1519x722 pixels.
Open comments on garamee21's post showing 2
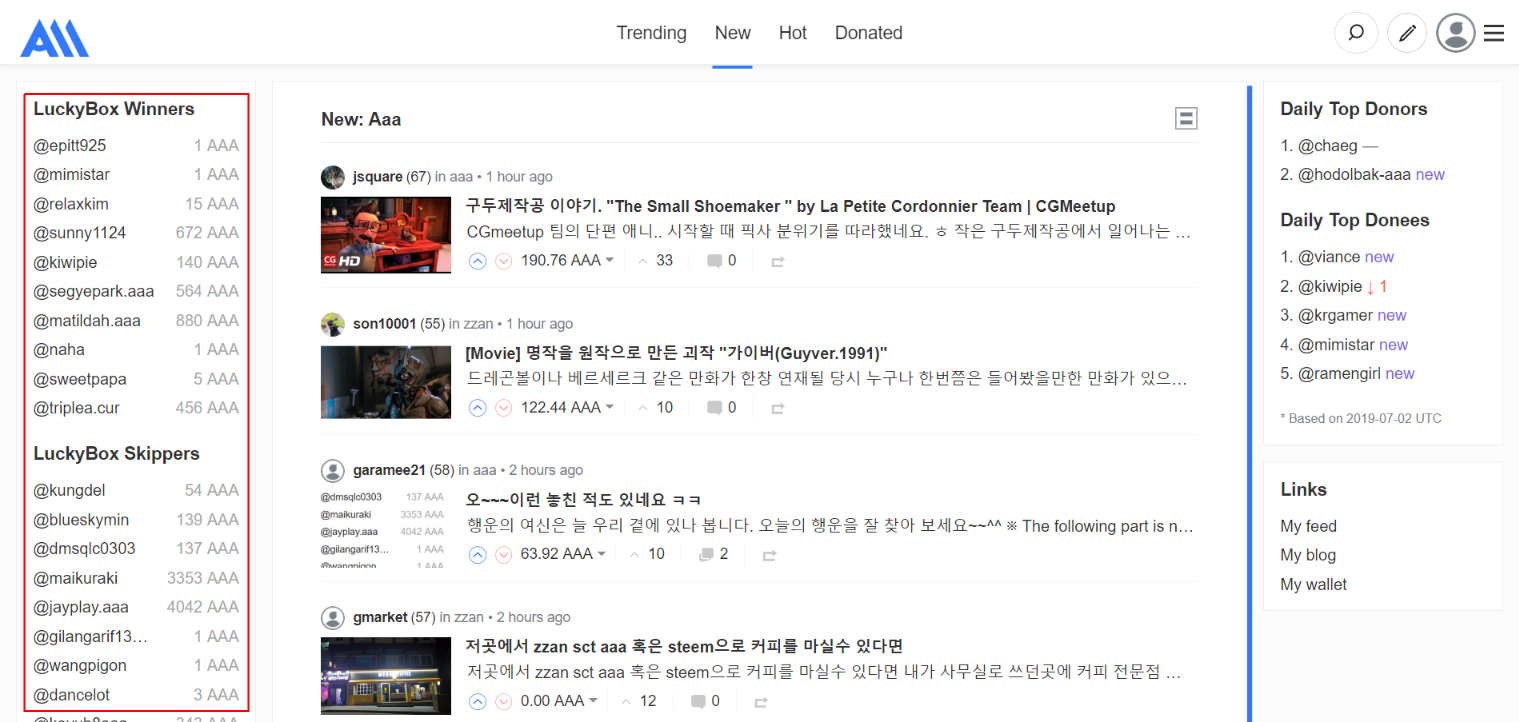click(x=706, y=554)
